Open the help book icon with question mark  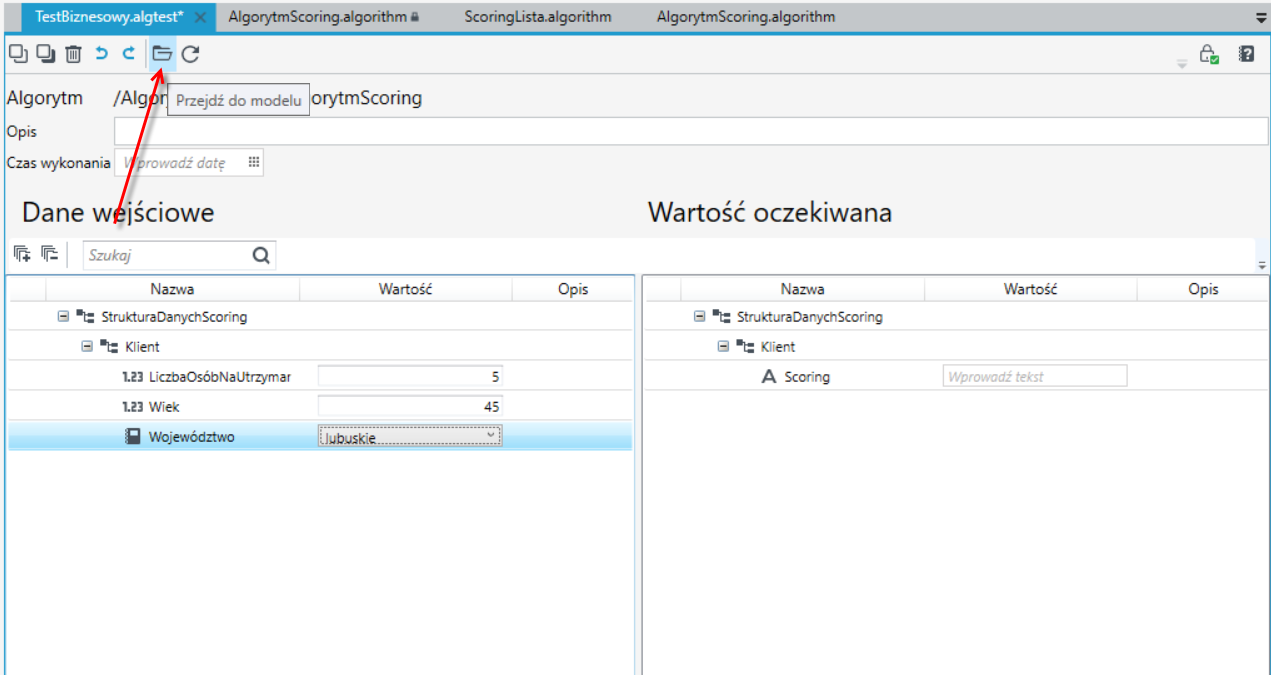pyautogui.click(x=1246, y=54)
